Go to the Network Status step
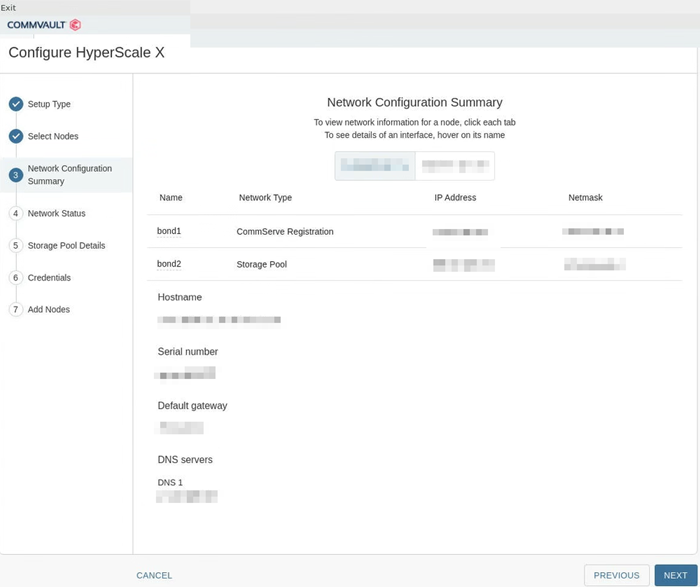 [56, 213]
